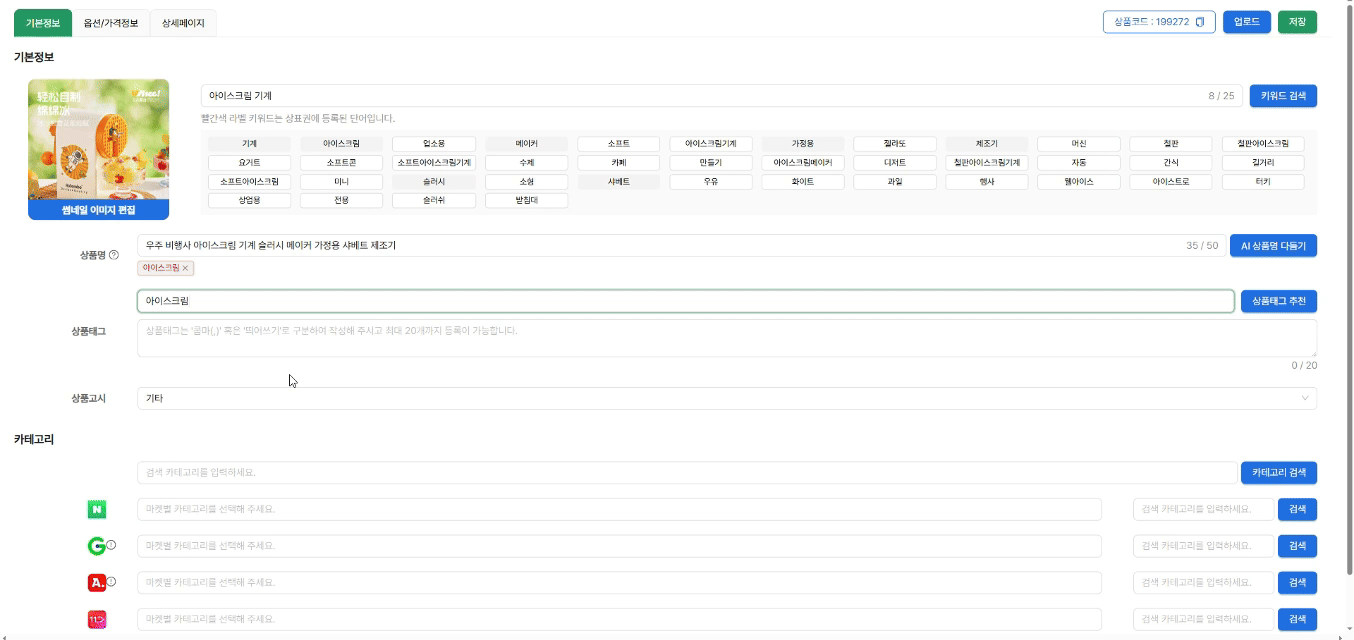Click the 상품태그 추천 button
Image resolution: width=1354 pixels, height=640 pixels.
coord(1278,301)
